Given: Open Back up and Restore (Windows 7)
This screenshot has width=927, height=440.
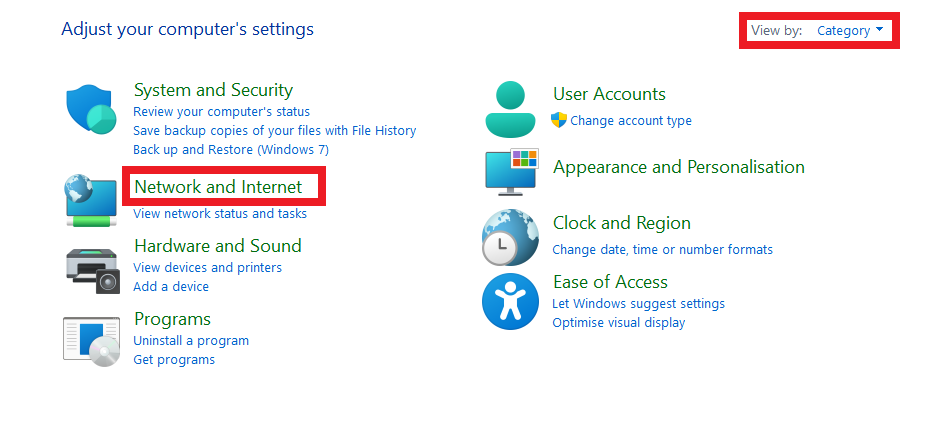Looking at the screenshot, I should point(230,150).
